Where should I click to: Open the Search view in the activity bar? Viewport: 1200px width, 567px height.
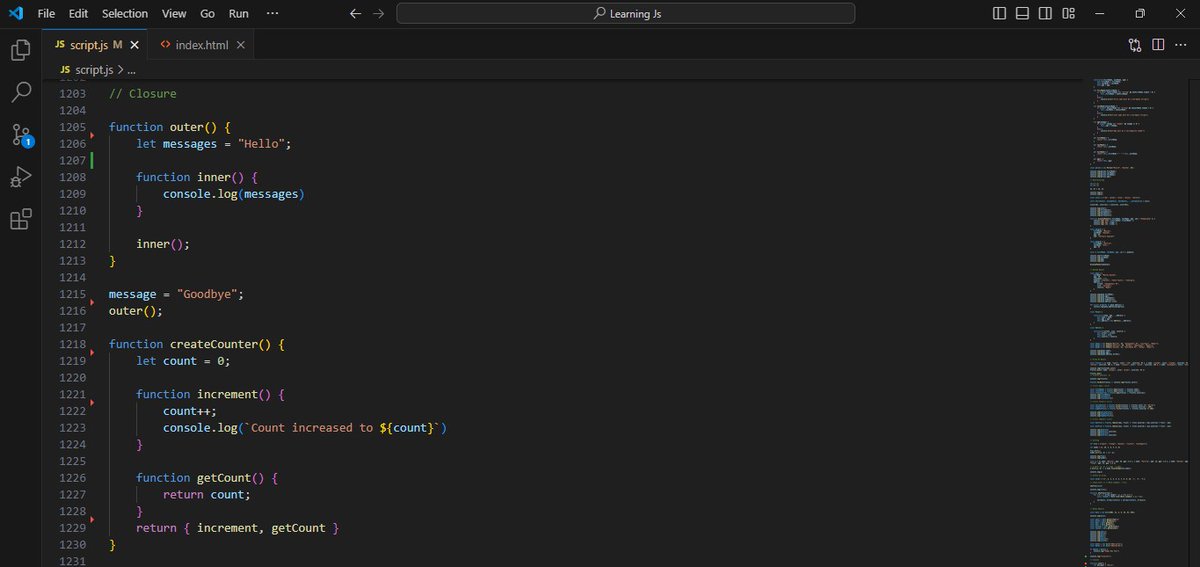(20, 93)
